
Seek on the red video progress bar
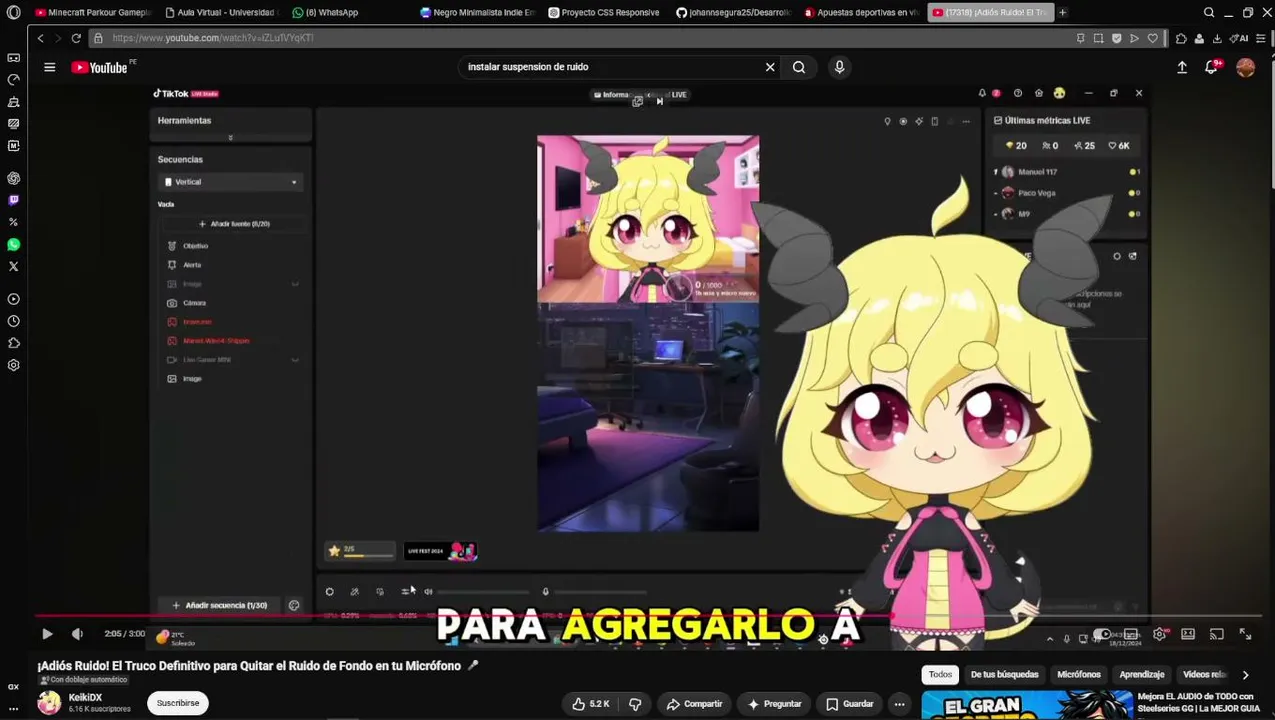pyautogui.click(x=646, y=617)
